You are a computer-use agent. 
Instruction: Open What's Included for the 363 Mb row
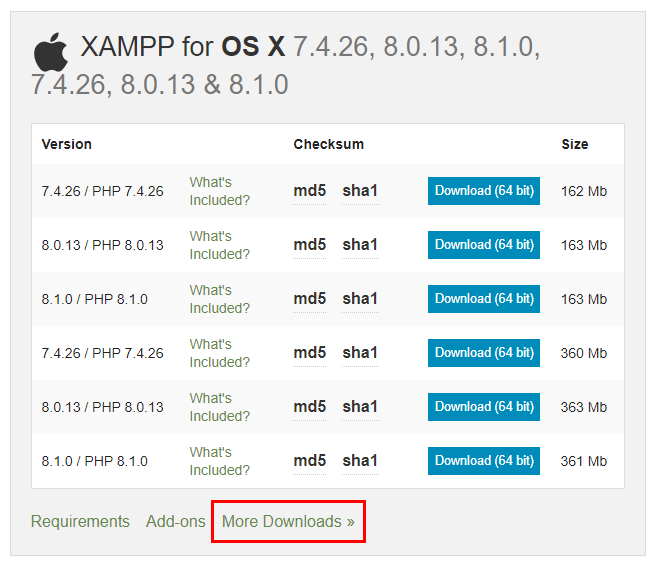click(219, 407)
